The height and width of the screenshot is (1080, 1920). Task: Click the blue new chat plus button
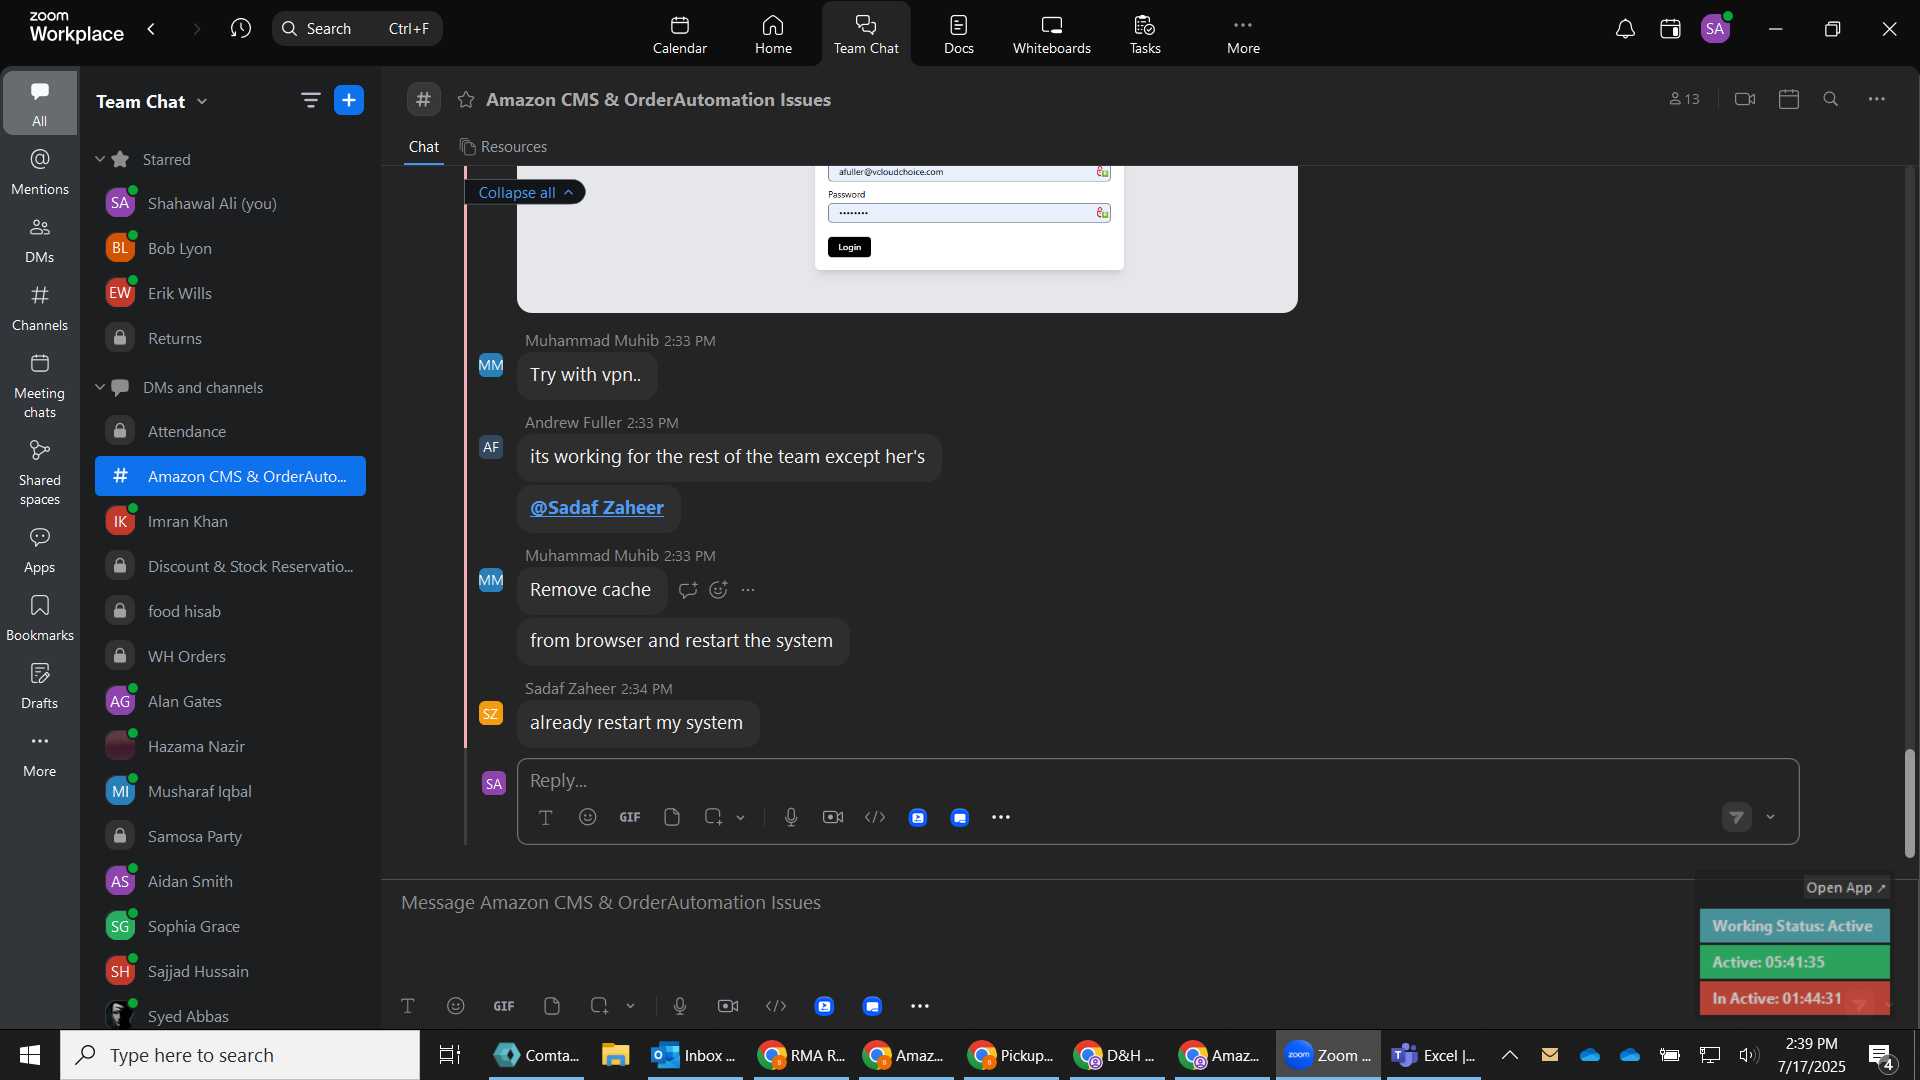pyautogui.click(x=349, y=100)
